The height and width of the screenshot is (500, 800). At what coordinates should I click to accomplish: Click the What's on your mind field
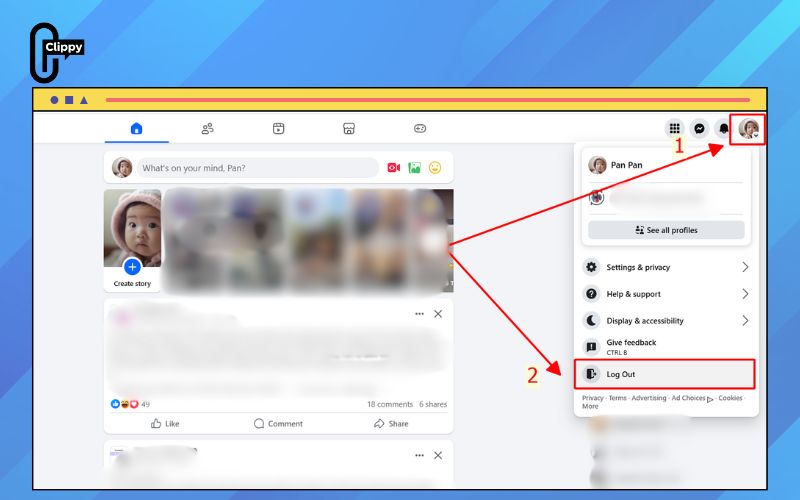pos(258,168)
